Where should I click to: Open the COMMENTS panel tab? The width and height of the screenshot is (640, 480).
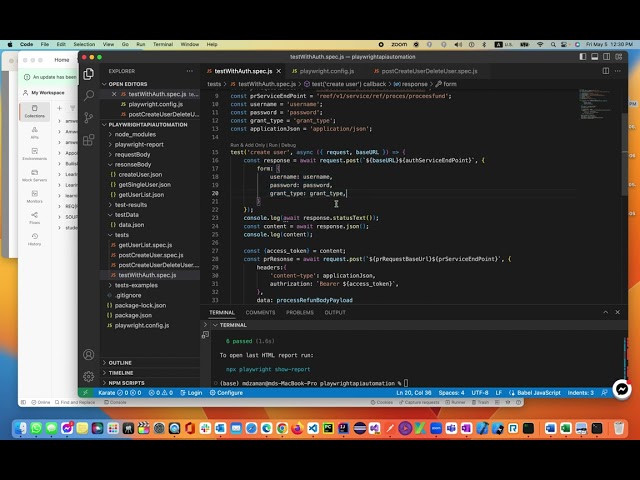click(x=260, y=312)
